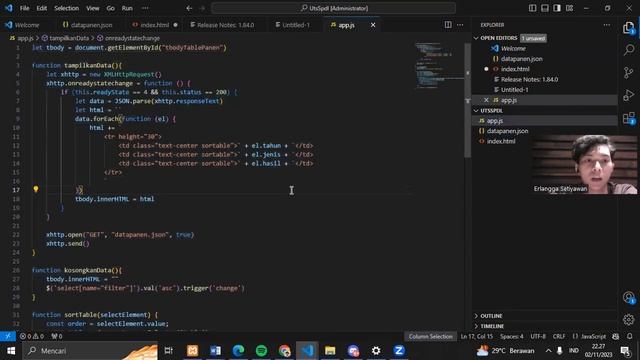Click the Column Selection status item

[430, 336]
